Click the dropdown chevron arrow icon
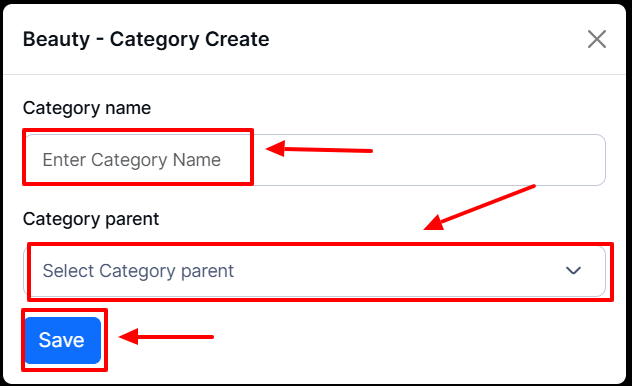 coord(573,270)
